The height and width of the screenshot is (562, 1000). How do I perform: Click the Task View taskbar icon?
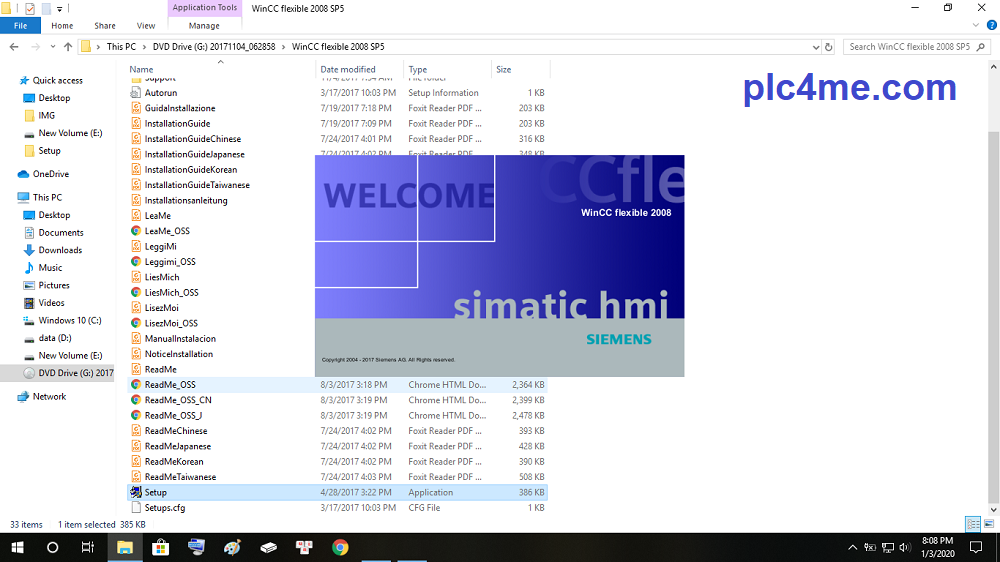(x=88, y=547)
